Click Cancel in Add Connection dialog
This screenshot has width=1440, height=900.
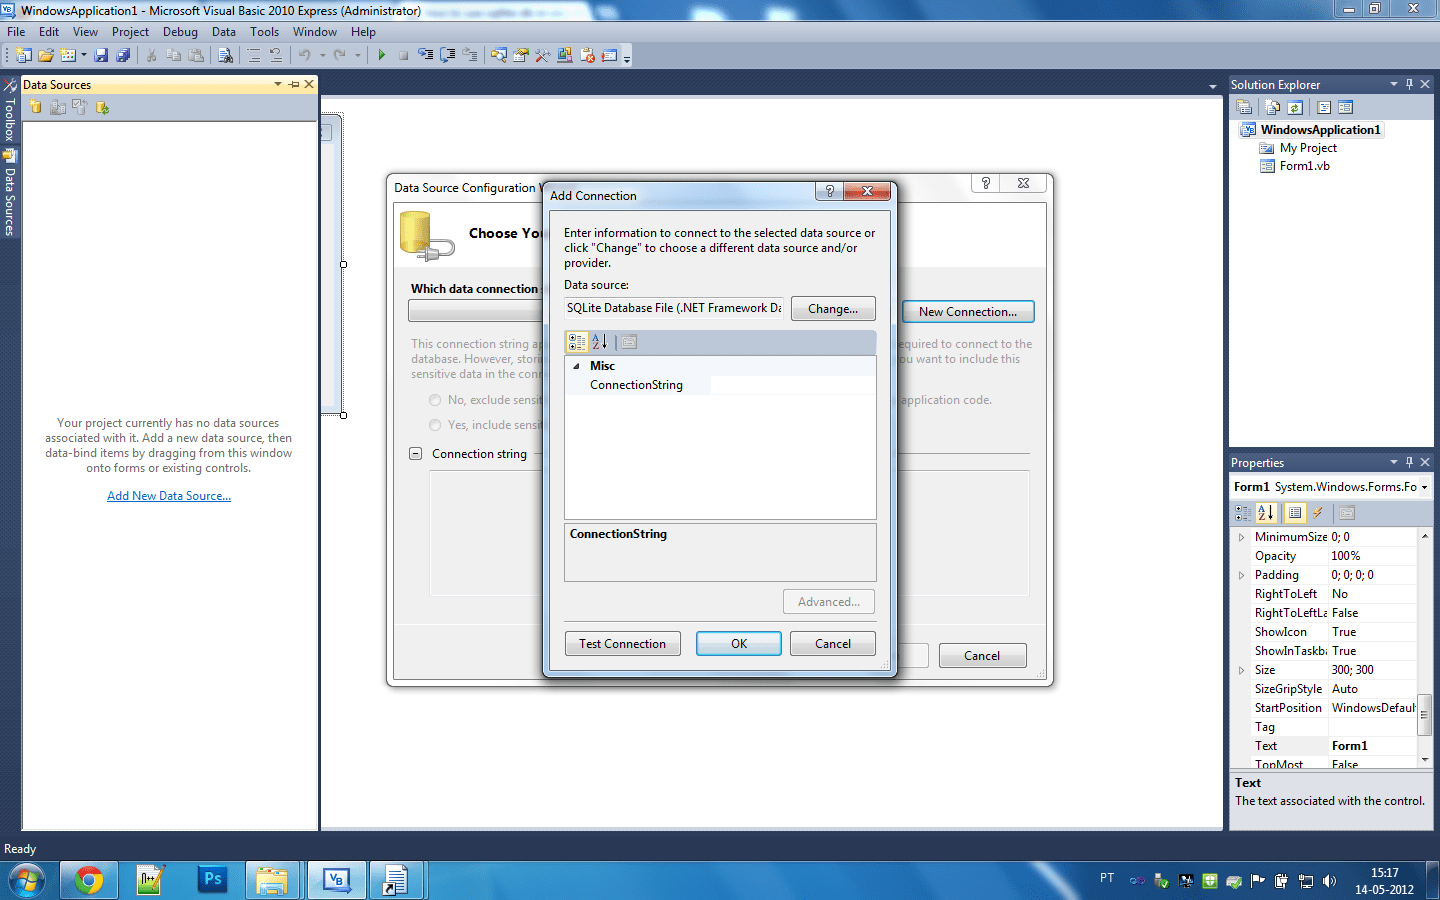point(833,644)
